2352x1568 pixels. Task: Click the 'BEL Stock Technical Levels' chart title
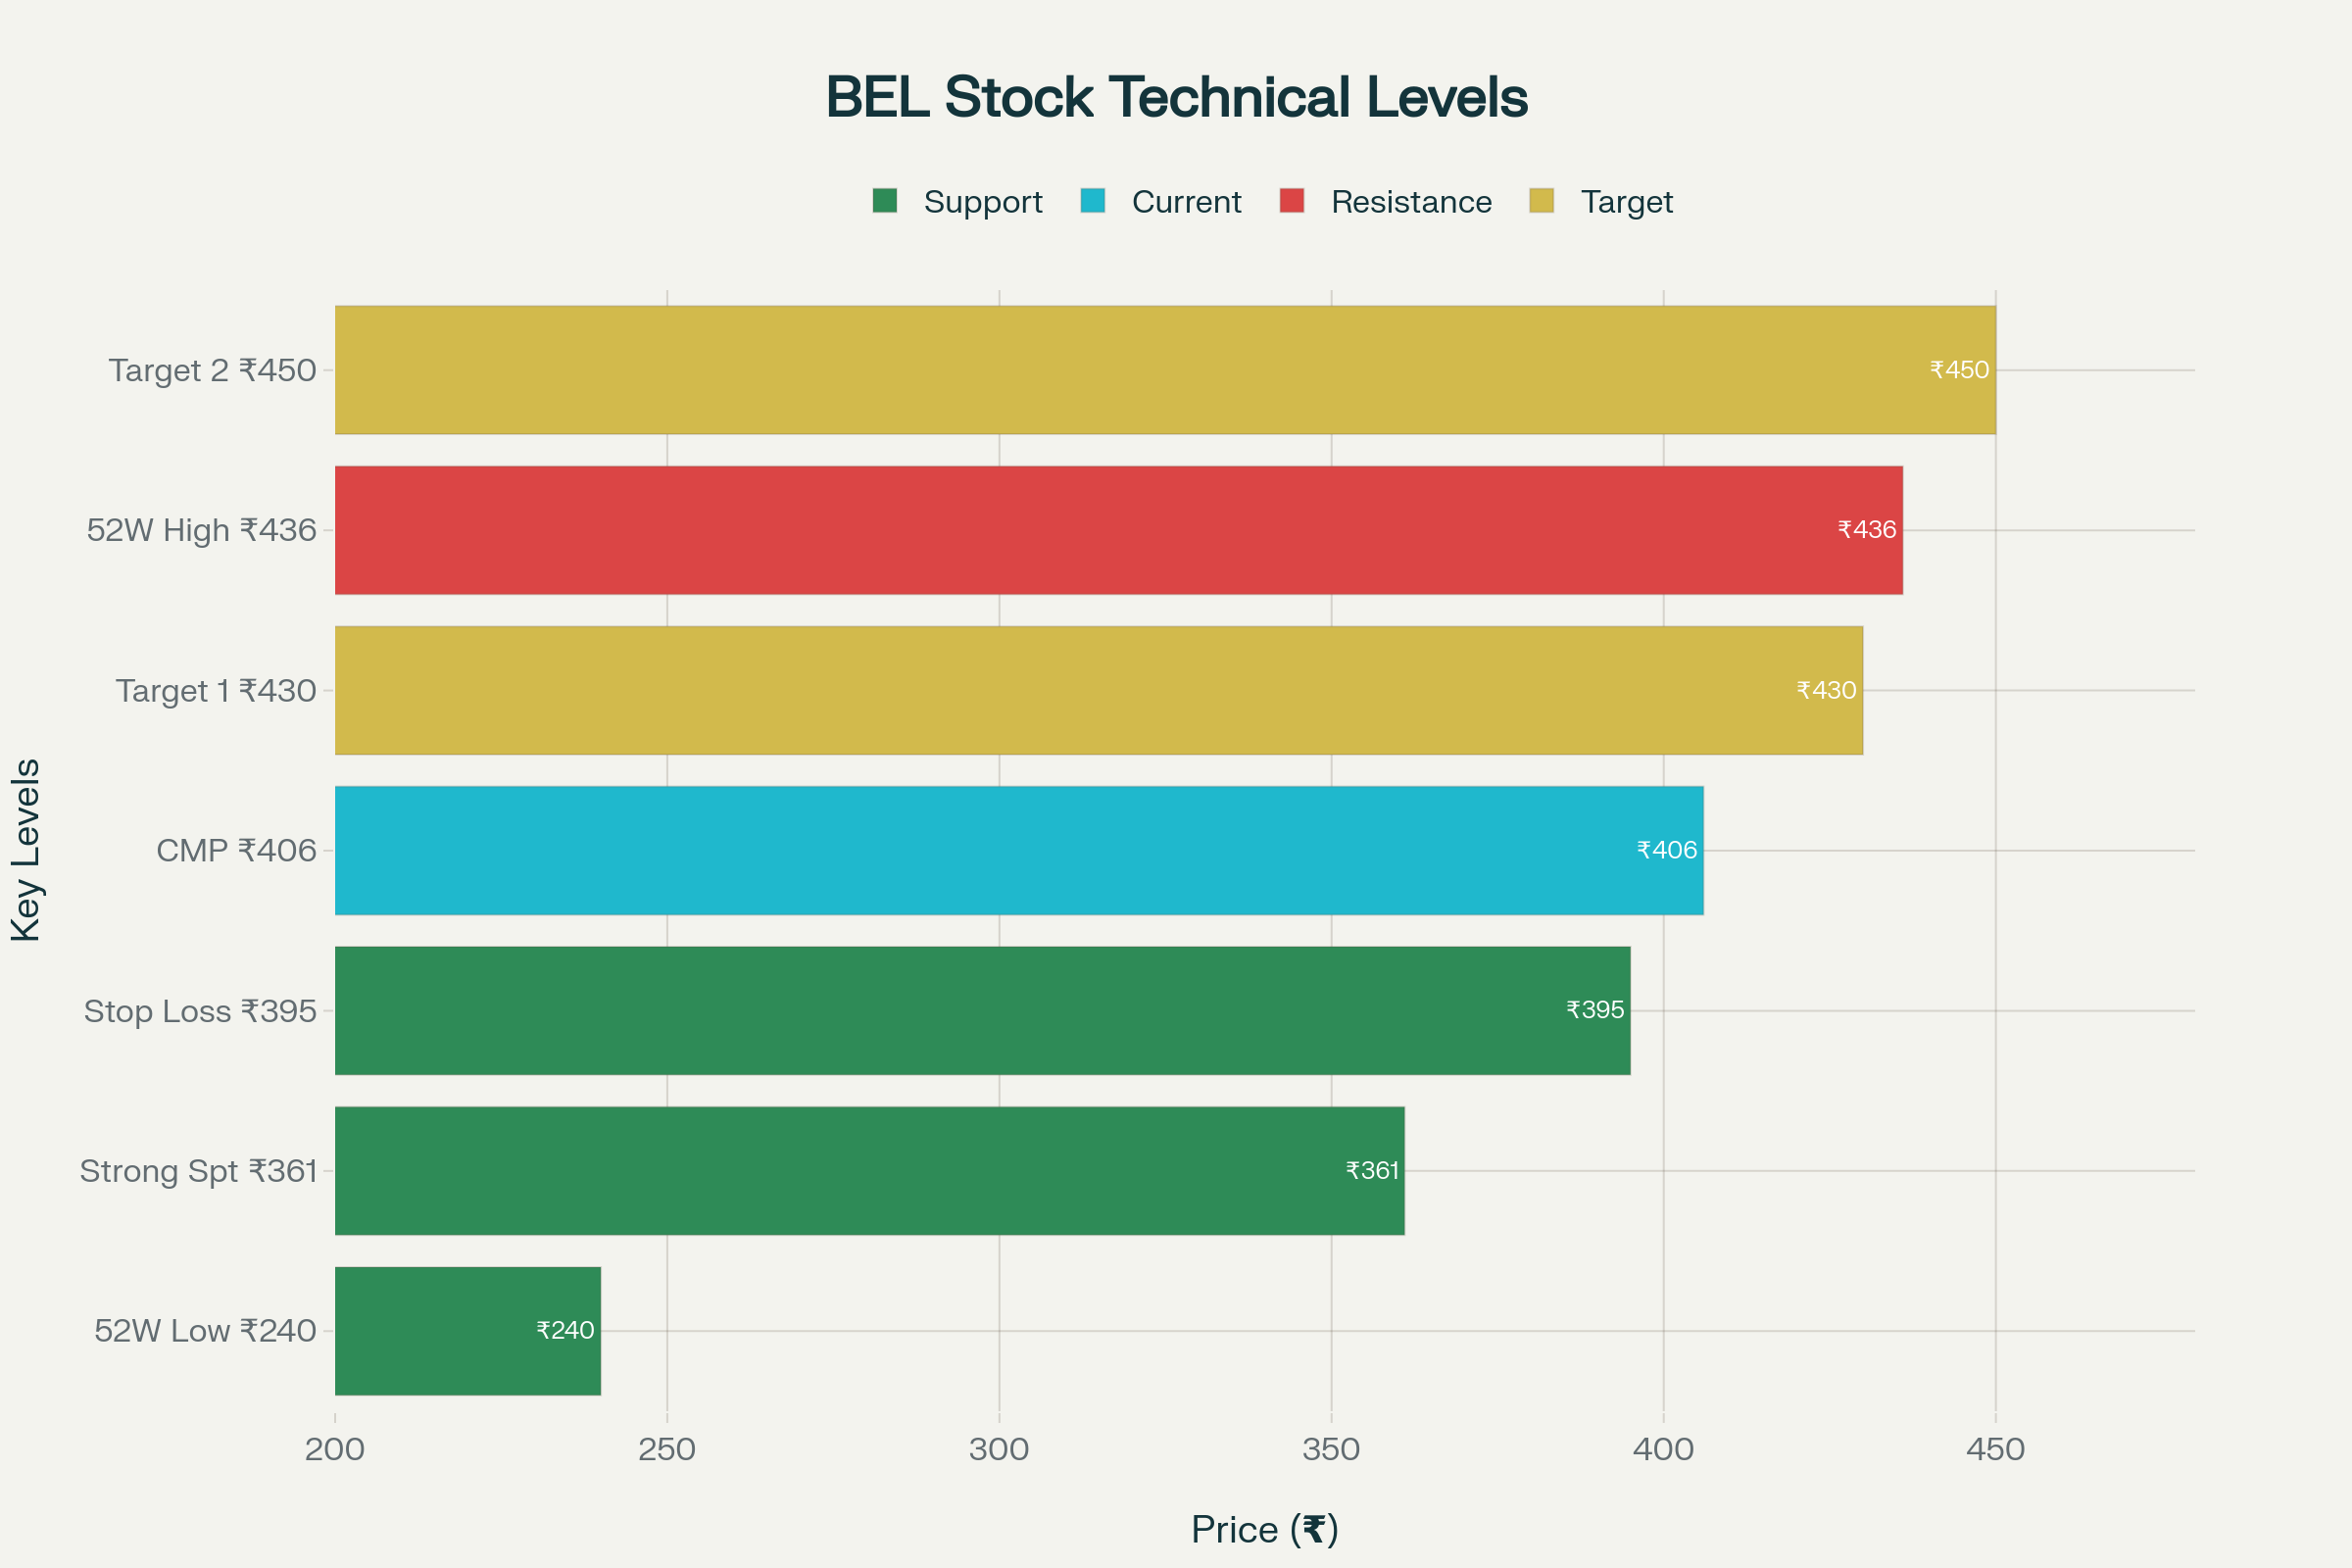[1176, 97]
